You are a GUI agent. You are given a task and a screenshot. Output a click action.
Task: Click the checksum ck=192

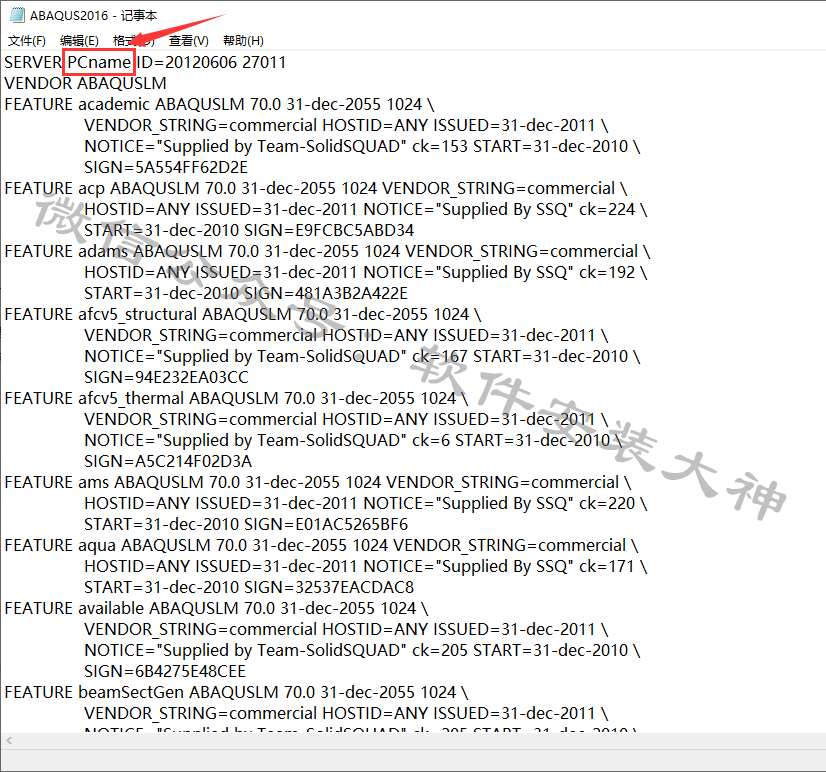(607, 272)
